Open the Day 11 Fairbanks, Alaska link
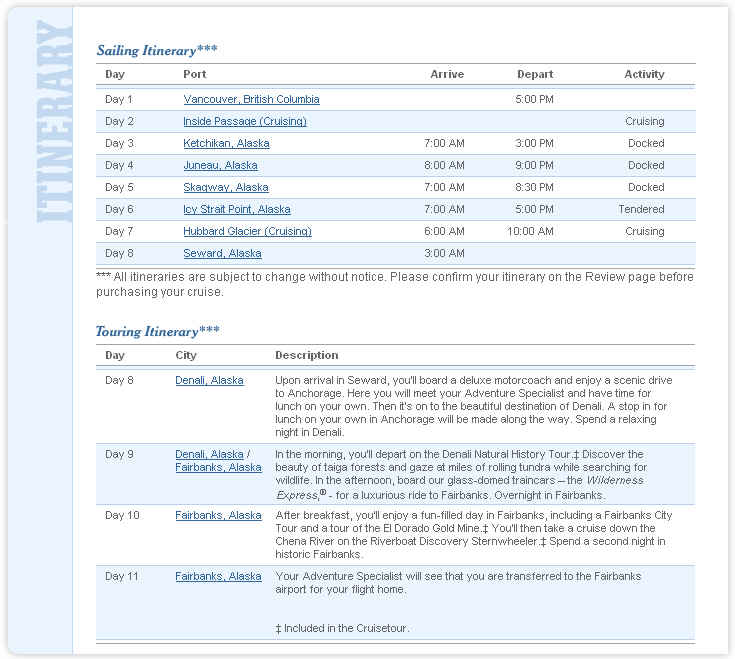This screenshot has width=735, height=659. [x=218, y=576]
